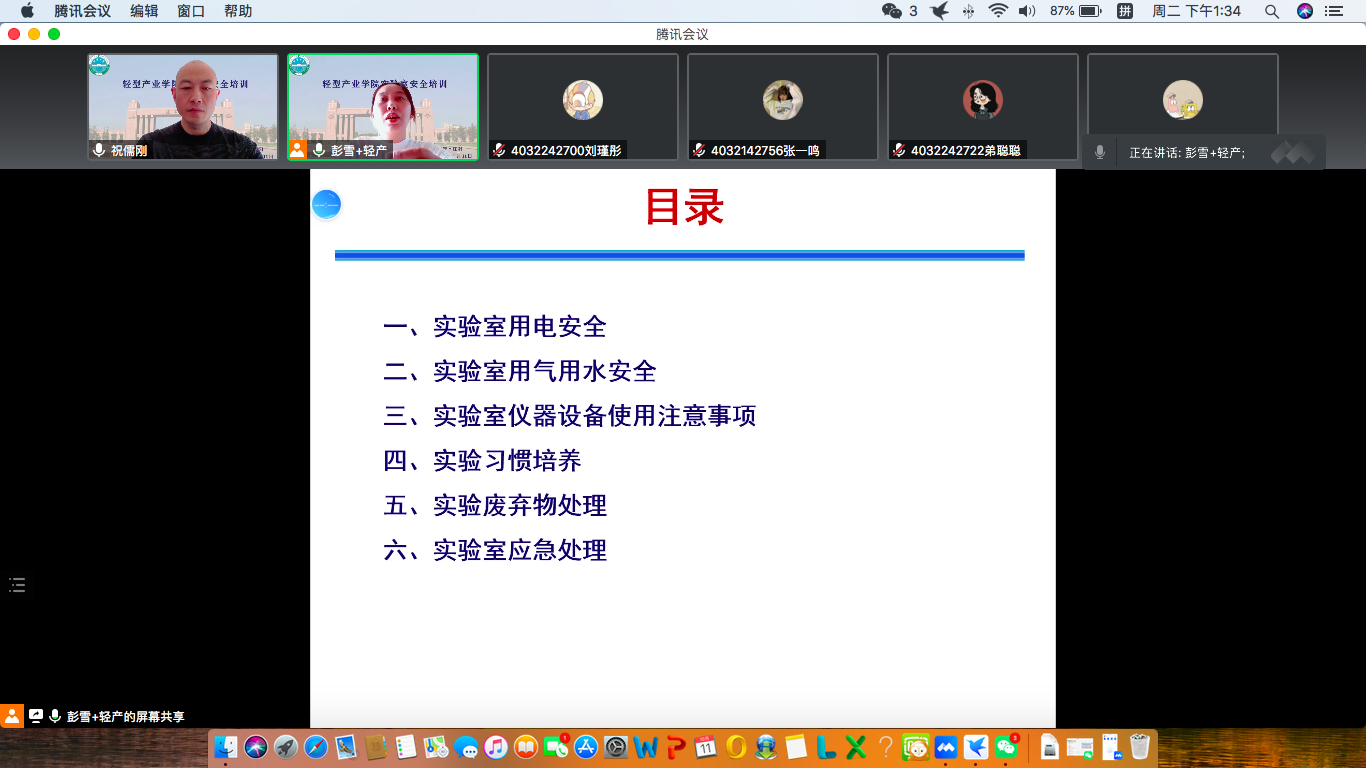
Task: Open Notification Center list icon
Action: 1334,11
